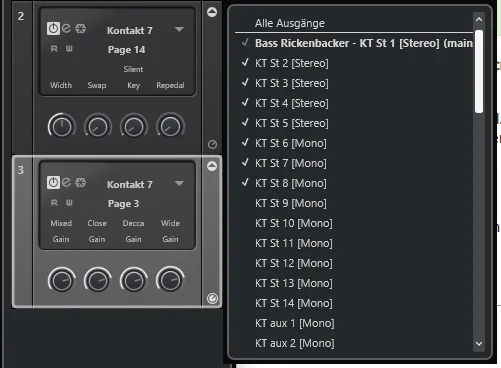Activate KT St 14 [Mono] output
The image size is (501, 368).
click(x=354, y=303)
